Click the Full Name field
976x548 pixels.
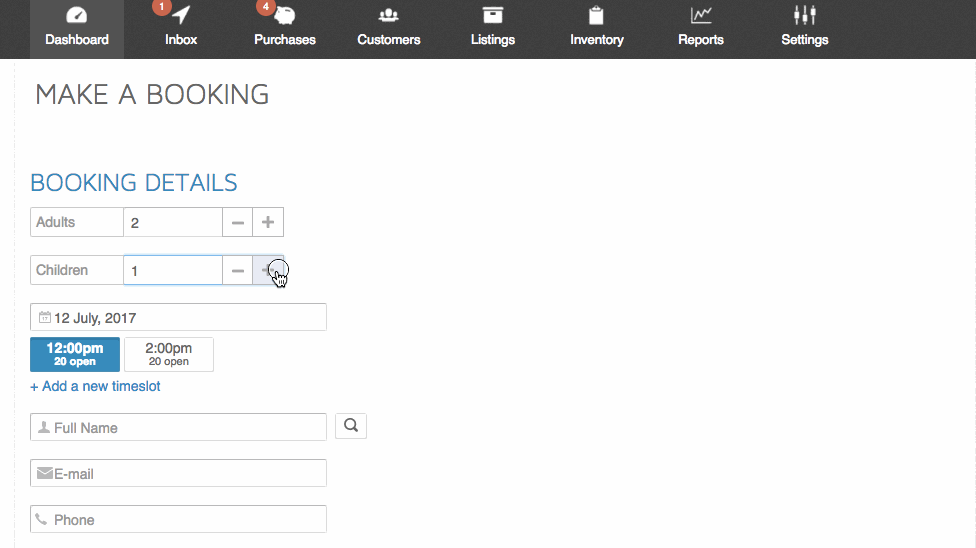tap(178, 427)
